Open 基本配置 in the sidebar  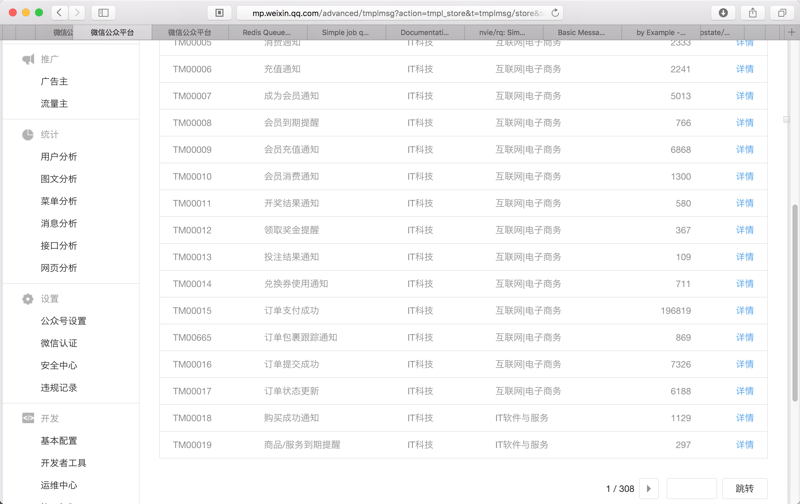[x=59, y=441]
